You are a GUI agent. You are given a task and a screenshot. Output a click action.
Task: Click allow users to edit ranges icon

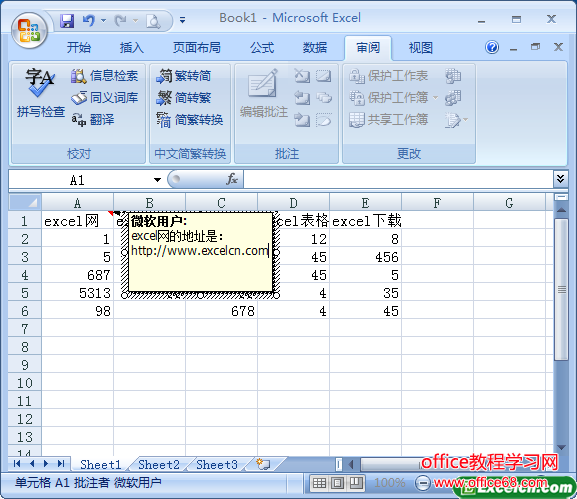453,98
